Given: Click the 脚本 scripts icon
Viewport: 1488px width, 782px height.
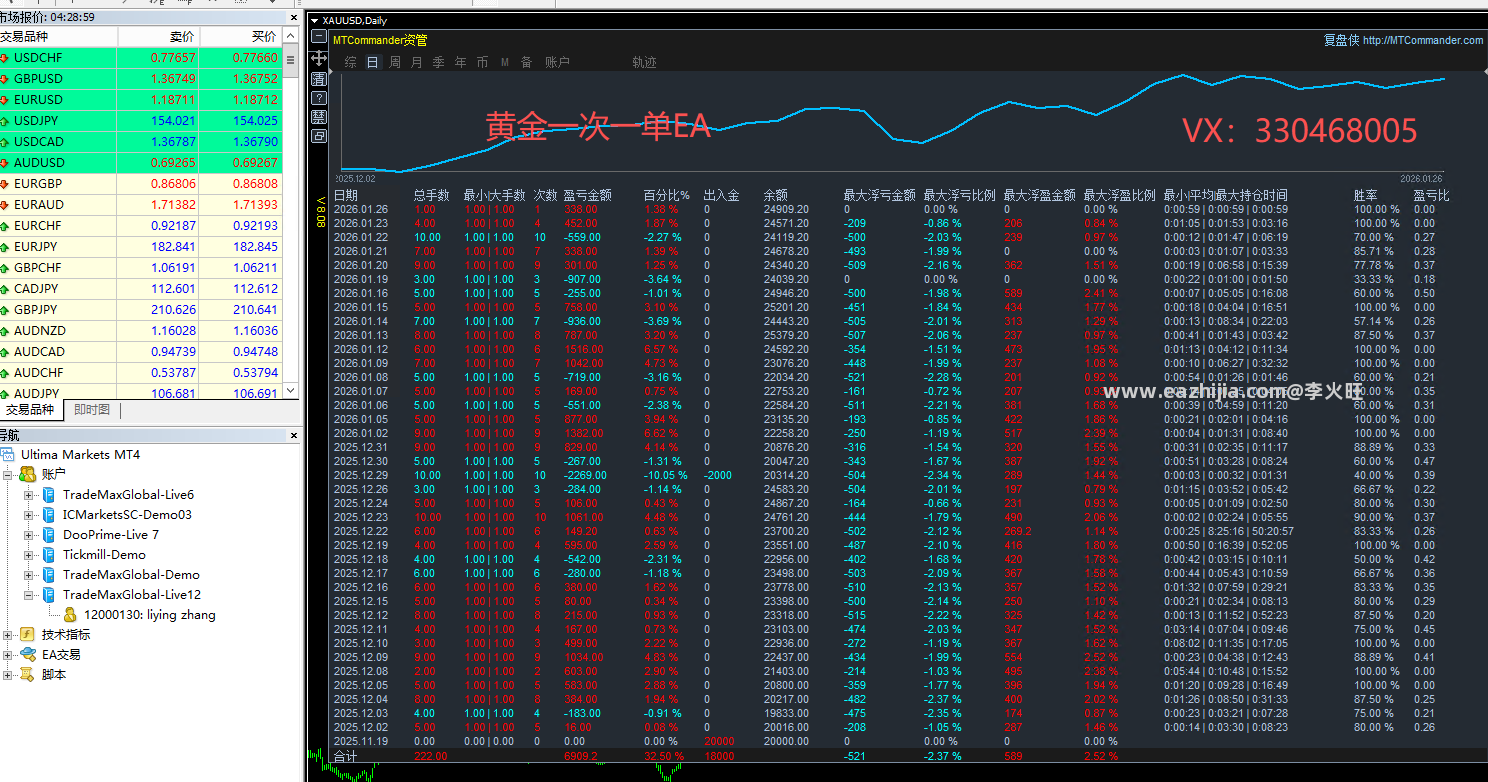Looking at the screenshot, I should pyautogui.click(x=28, y=675).
